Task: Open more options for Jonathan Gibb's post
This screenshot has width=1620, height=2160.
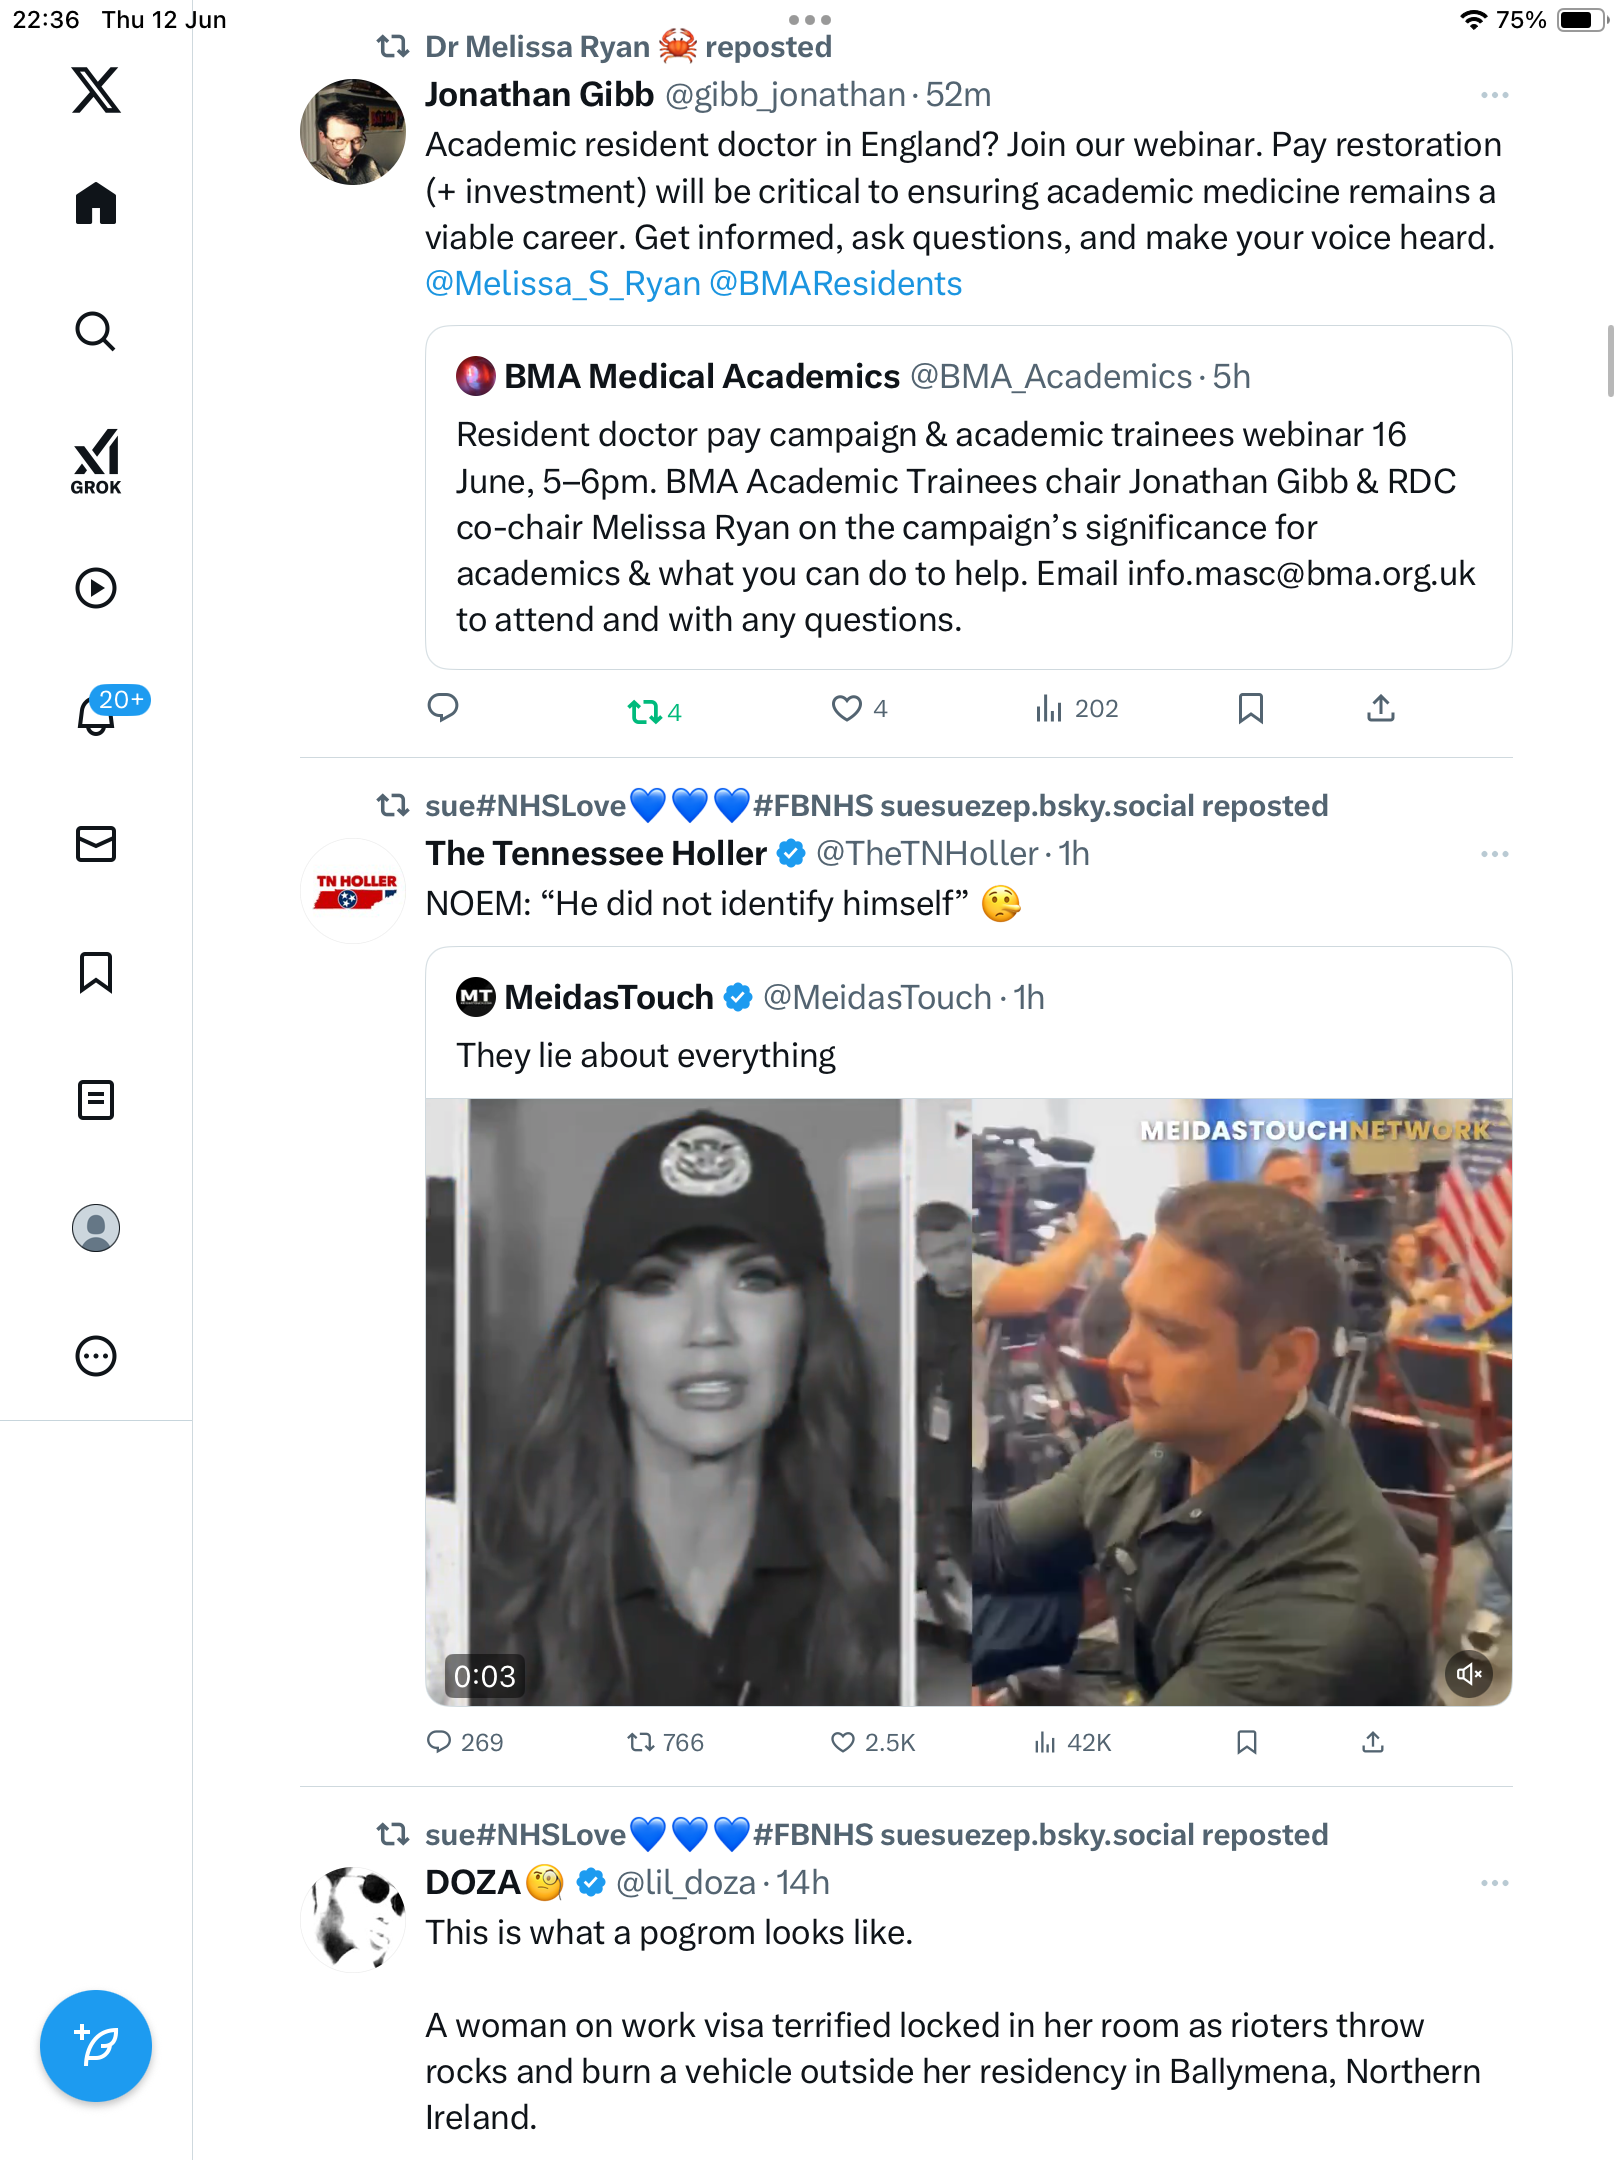Action: [1495, 95]
